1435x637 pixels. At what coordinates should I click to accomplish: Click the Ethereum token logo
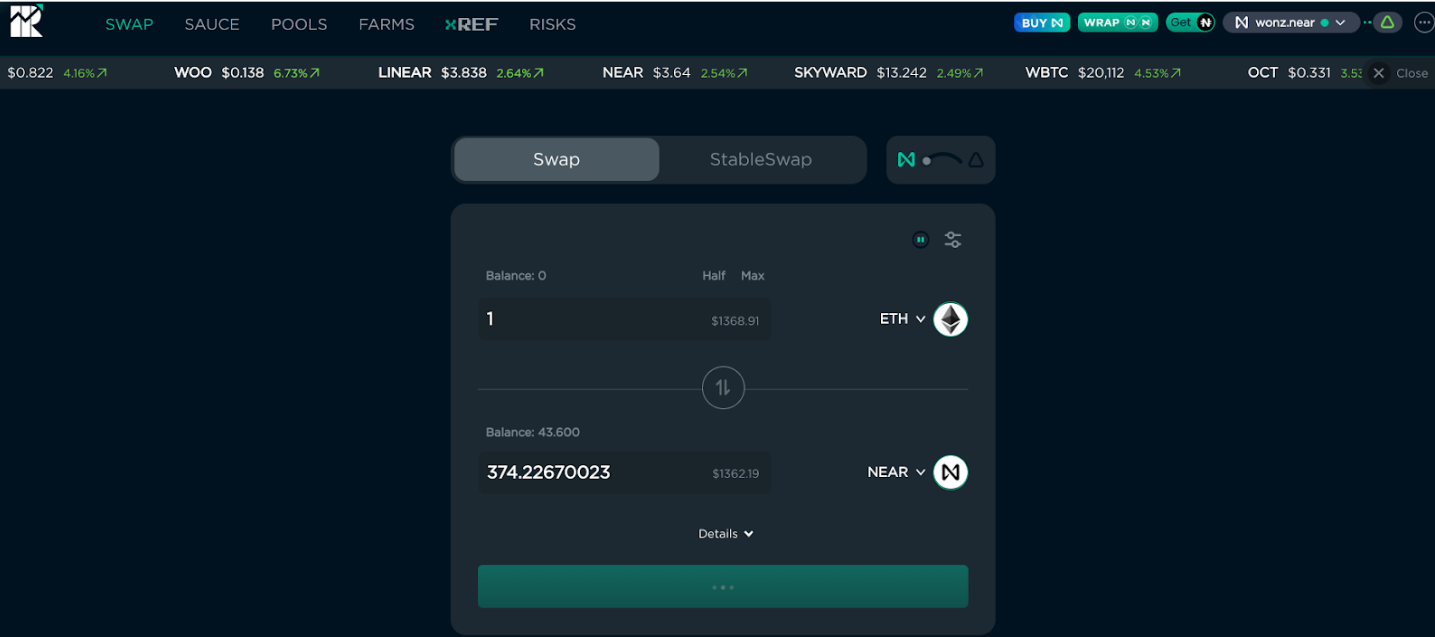[x=951, y=319]
